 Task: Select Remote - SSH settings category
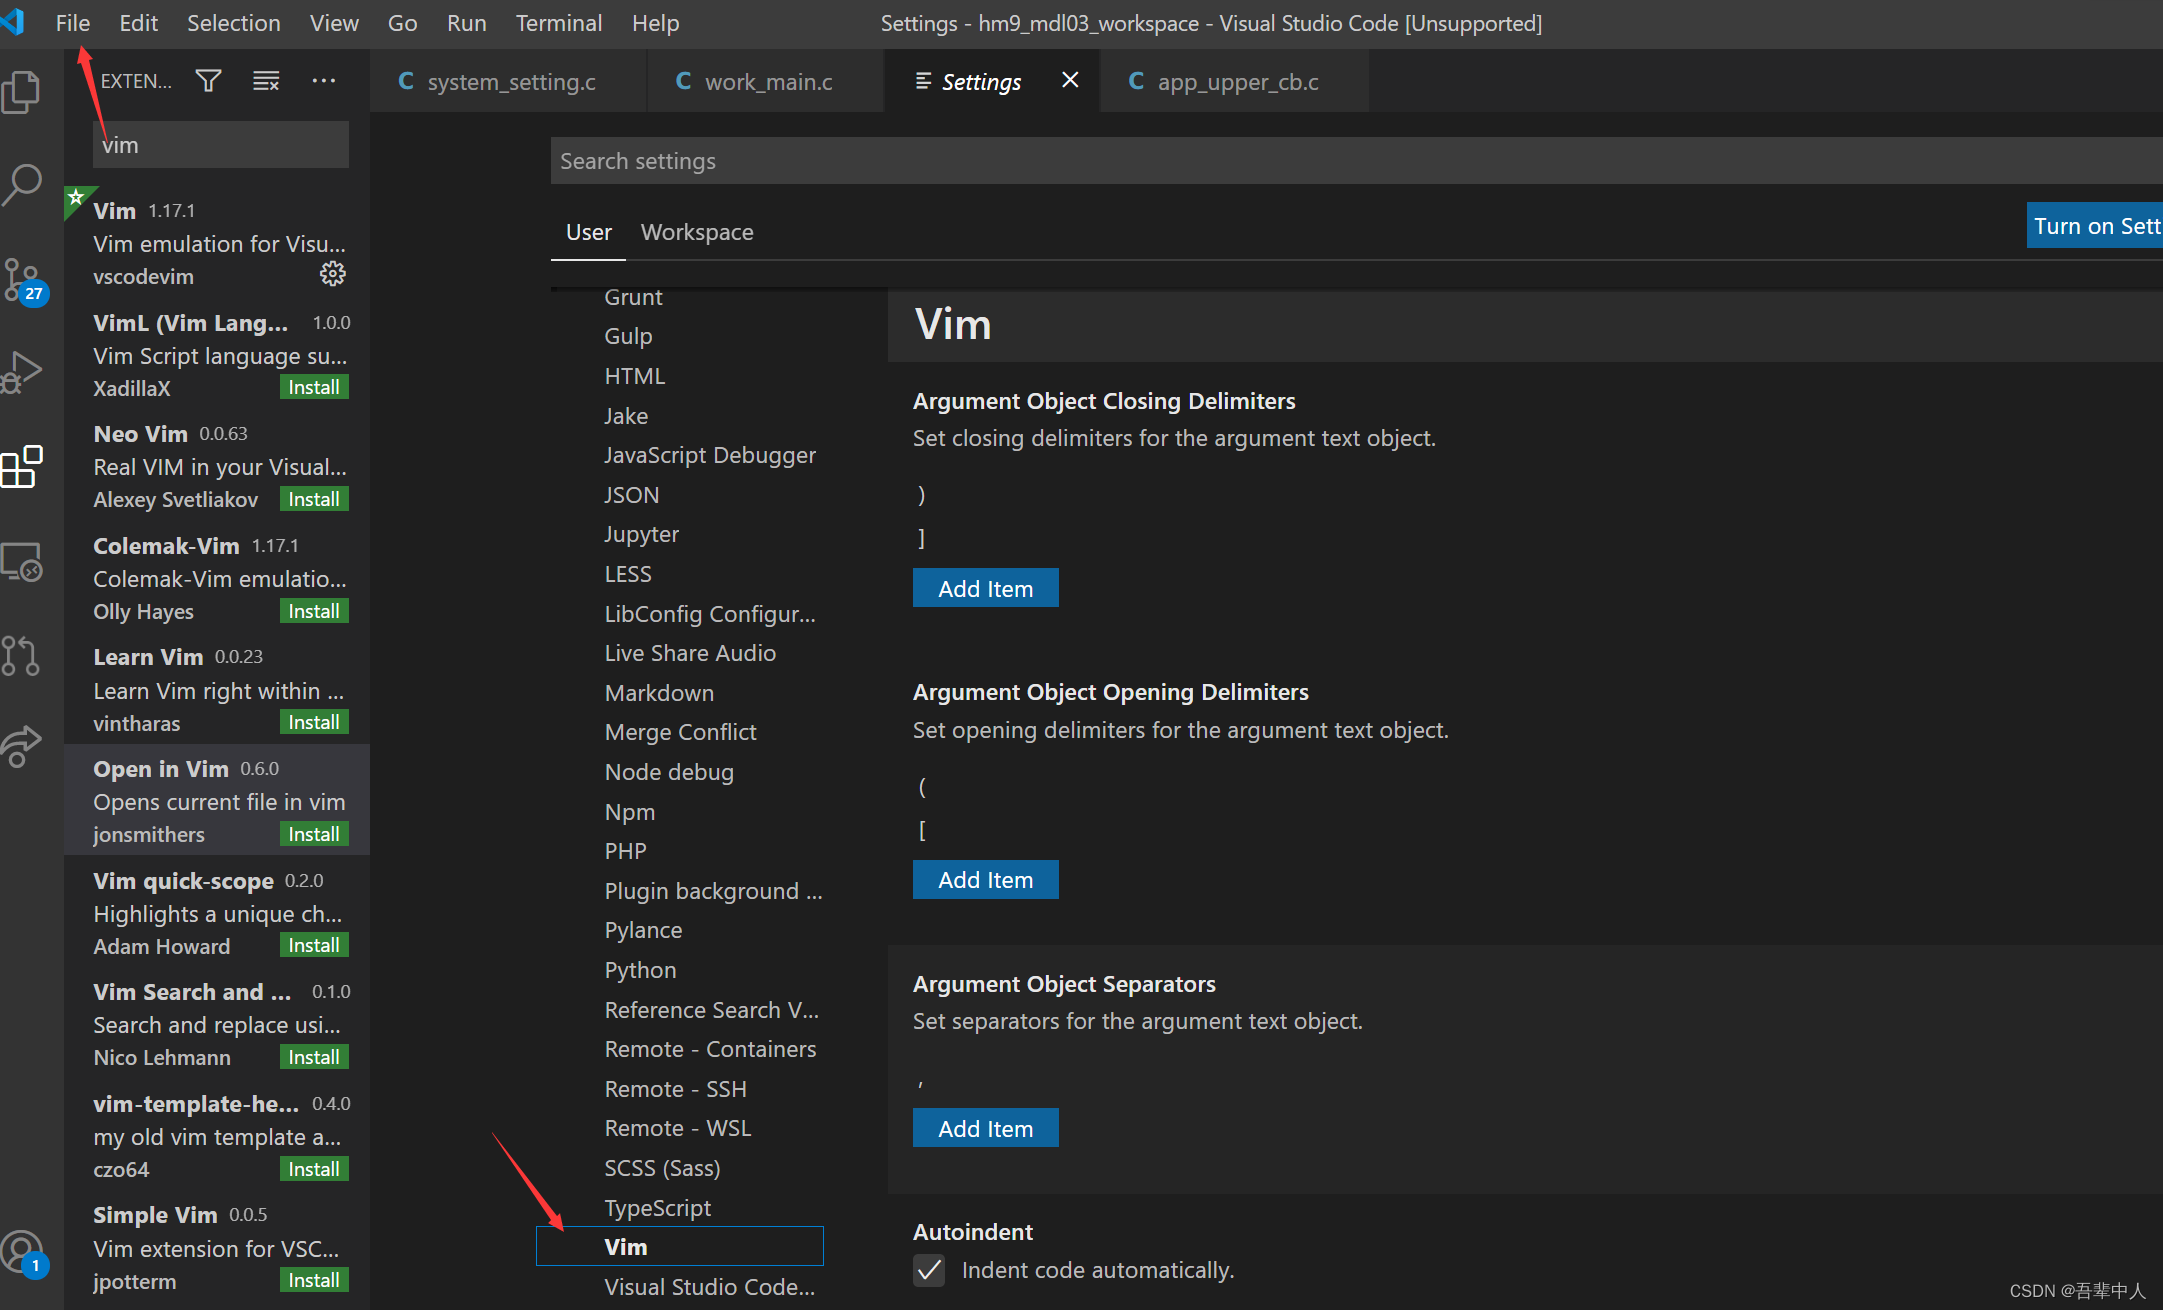(675, 1088)
